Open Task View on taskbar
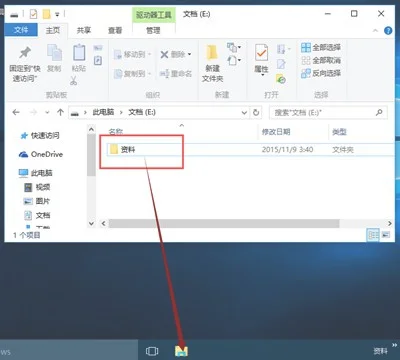Image resolution: width=400 pixels, height=360 pixels. (152, 351)
